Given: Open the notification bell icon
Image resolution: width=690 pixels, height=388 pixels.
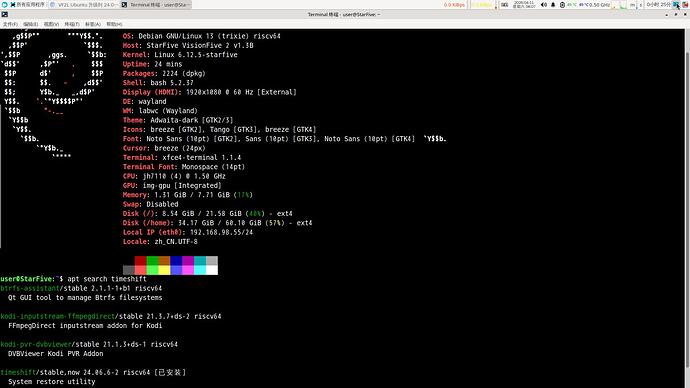Looking at the screenshot, I should pos(553,5).
